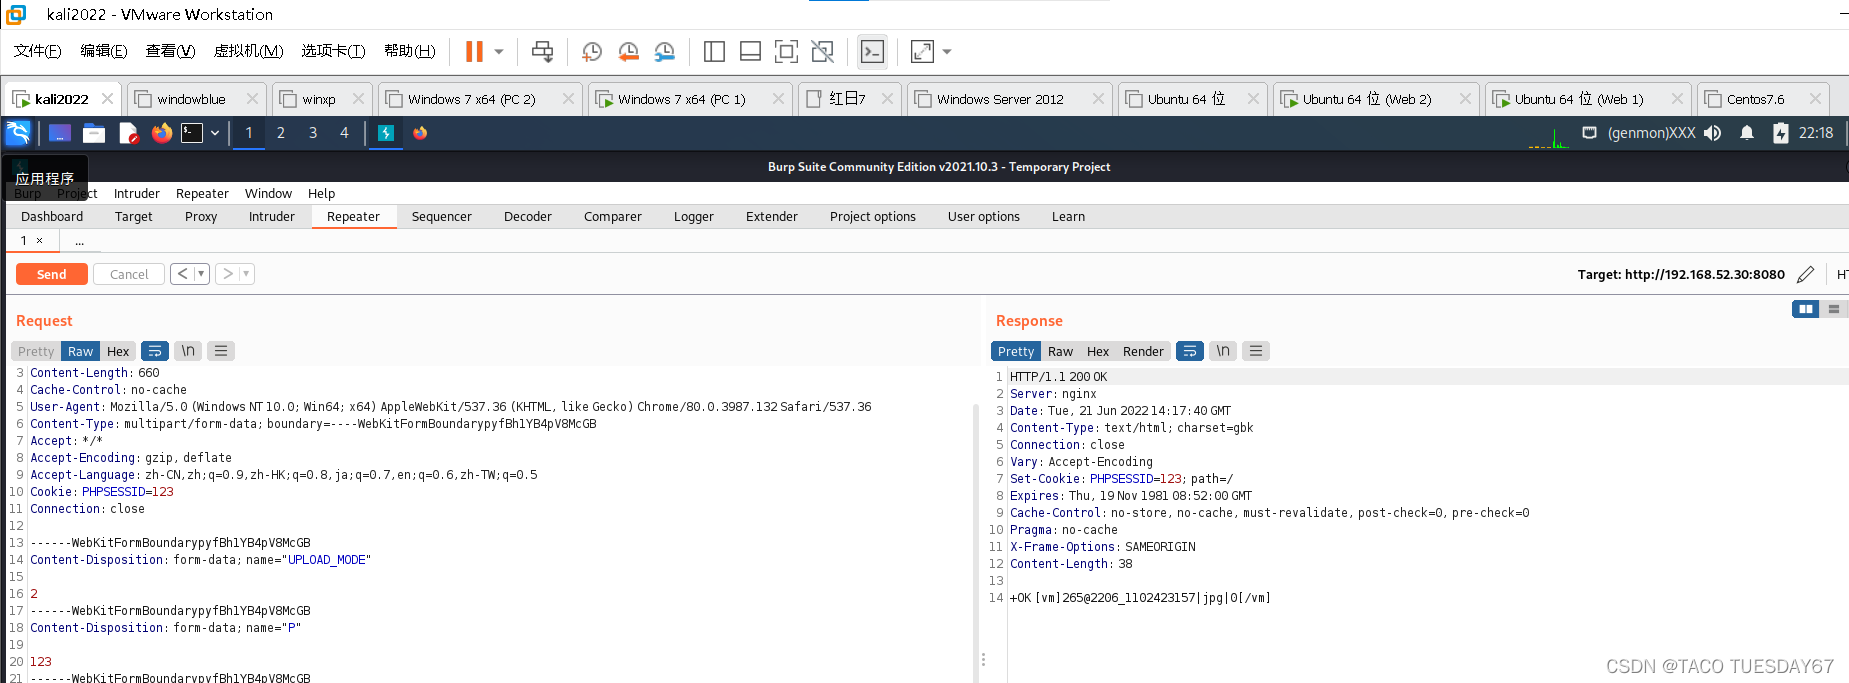The width and height of the screenshot is (1849, 683).
Task: Open the Kali dragon applications menu icon
Action: point(18,133)
